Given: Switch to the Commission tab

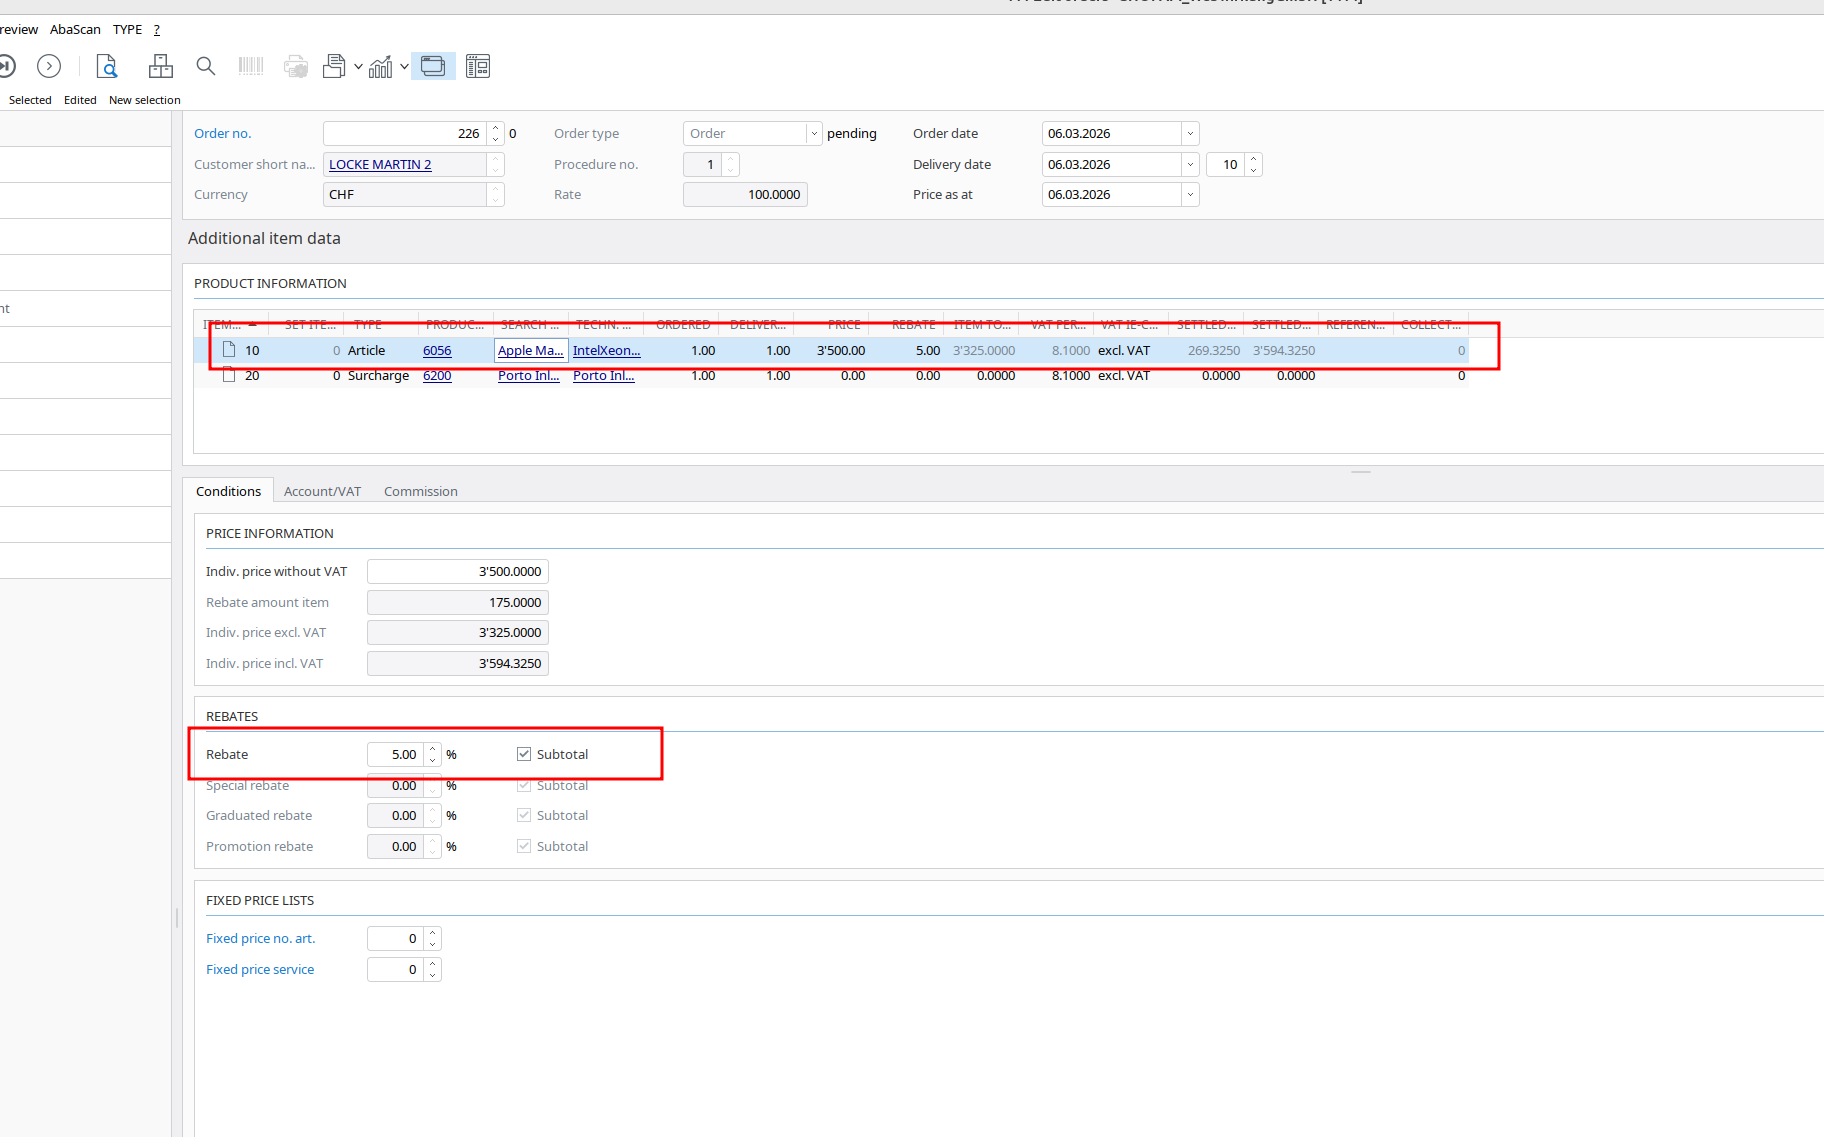Looking at the screenshot, I should (420, 492).
